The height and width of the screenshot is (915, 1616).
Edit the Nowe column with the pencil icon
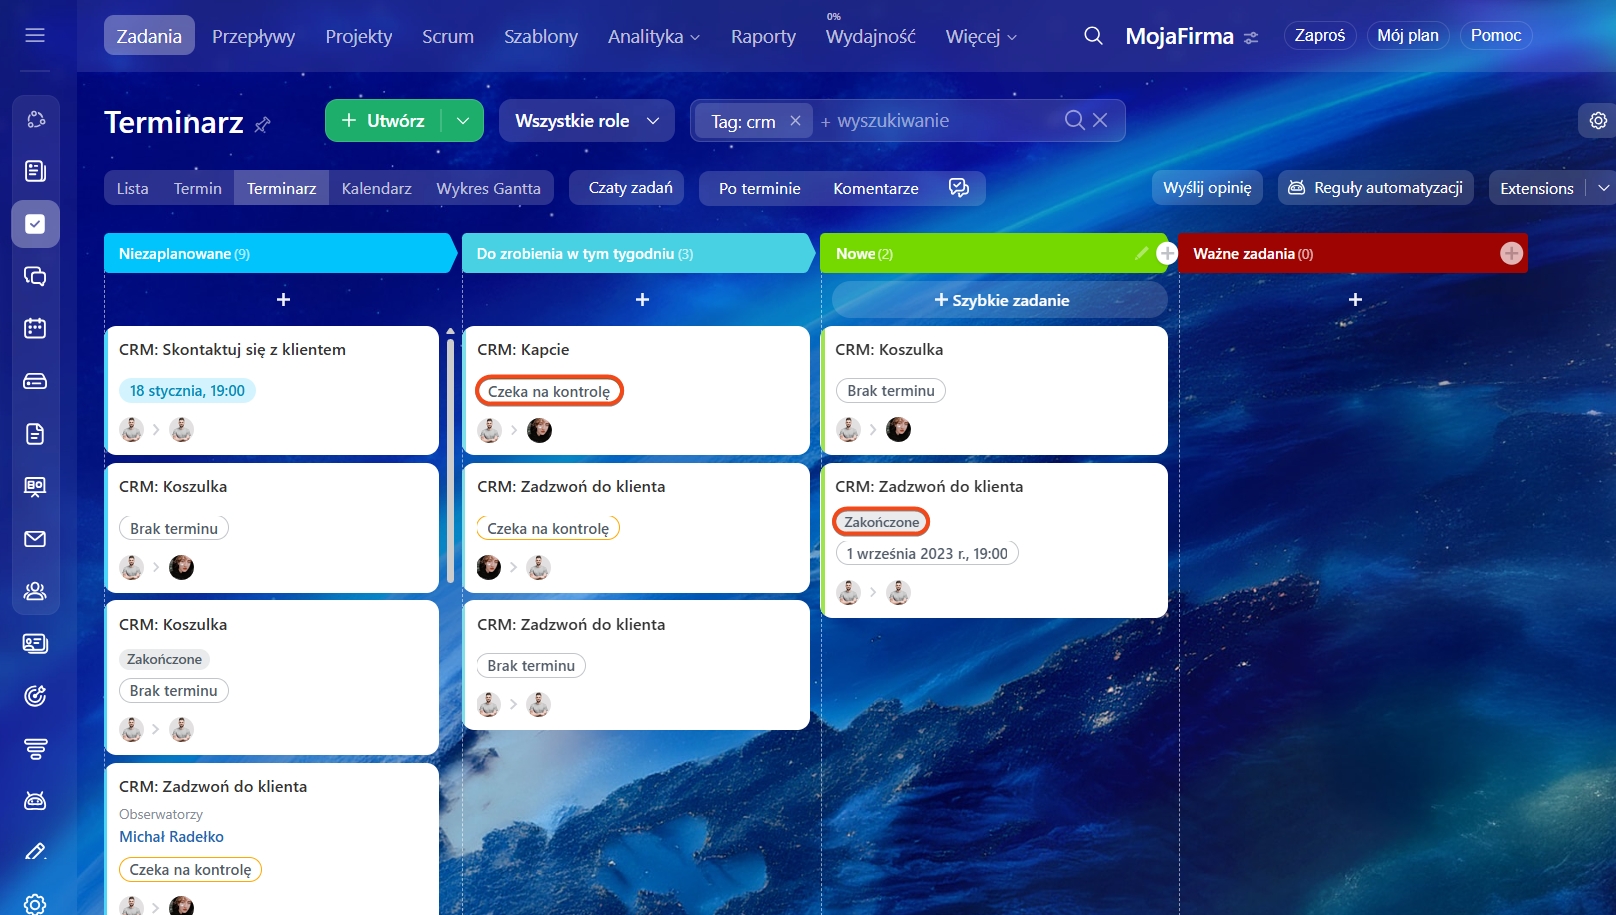coord(1141,254)
